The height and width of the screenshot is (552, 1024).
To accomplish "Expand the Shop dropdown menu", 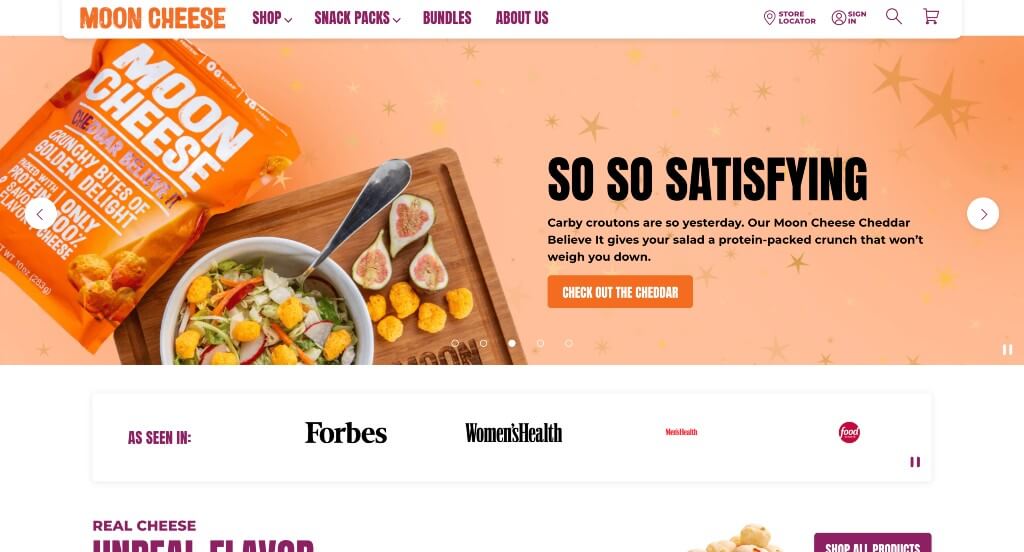I will (x=272, y=18).
